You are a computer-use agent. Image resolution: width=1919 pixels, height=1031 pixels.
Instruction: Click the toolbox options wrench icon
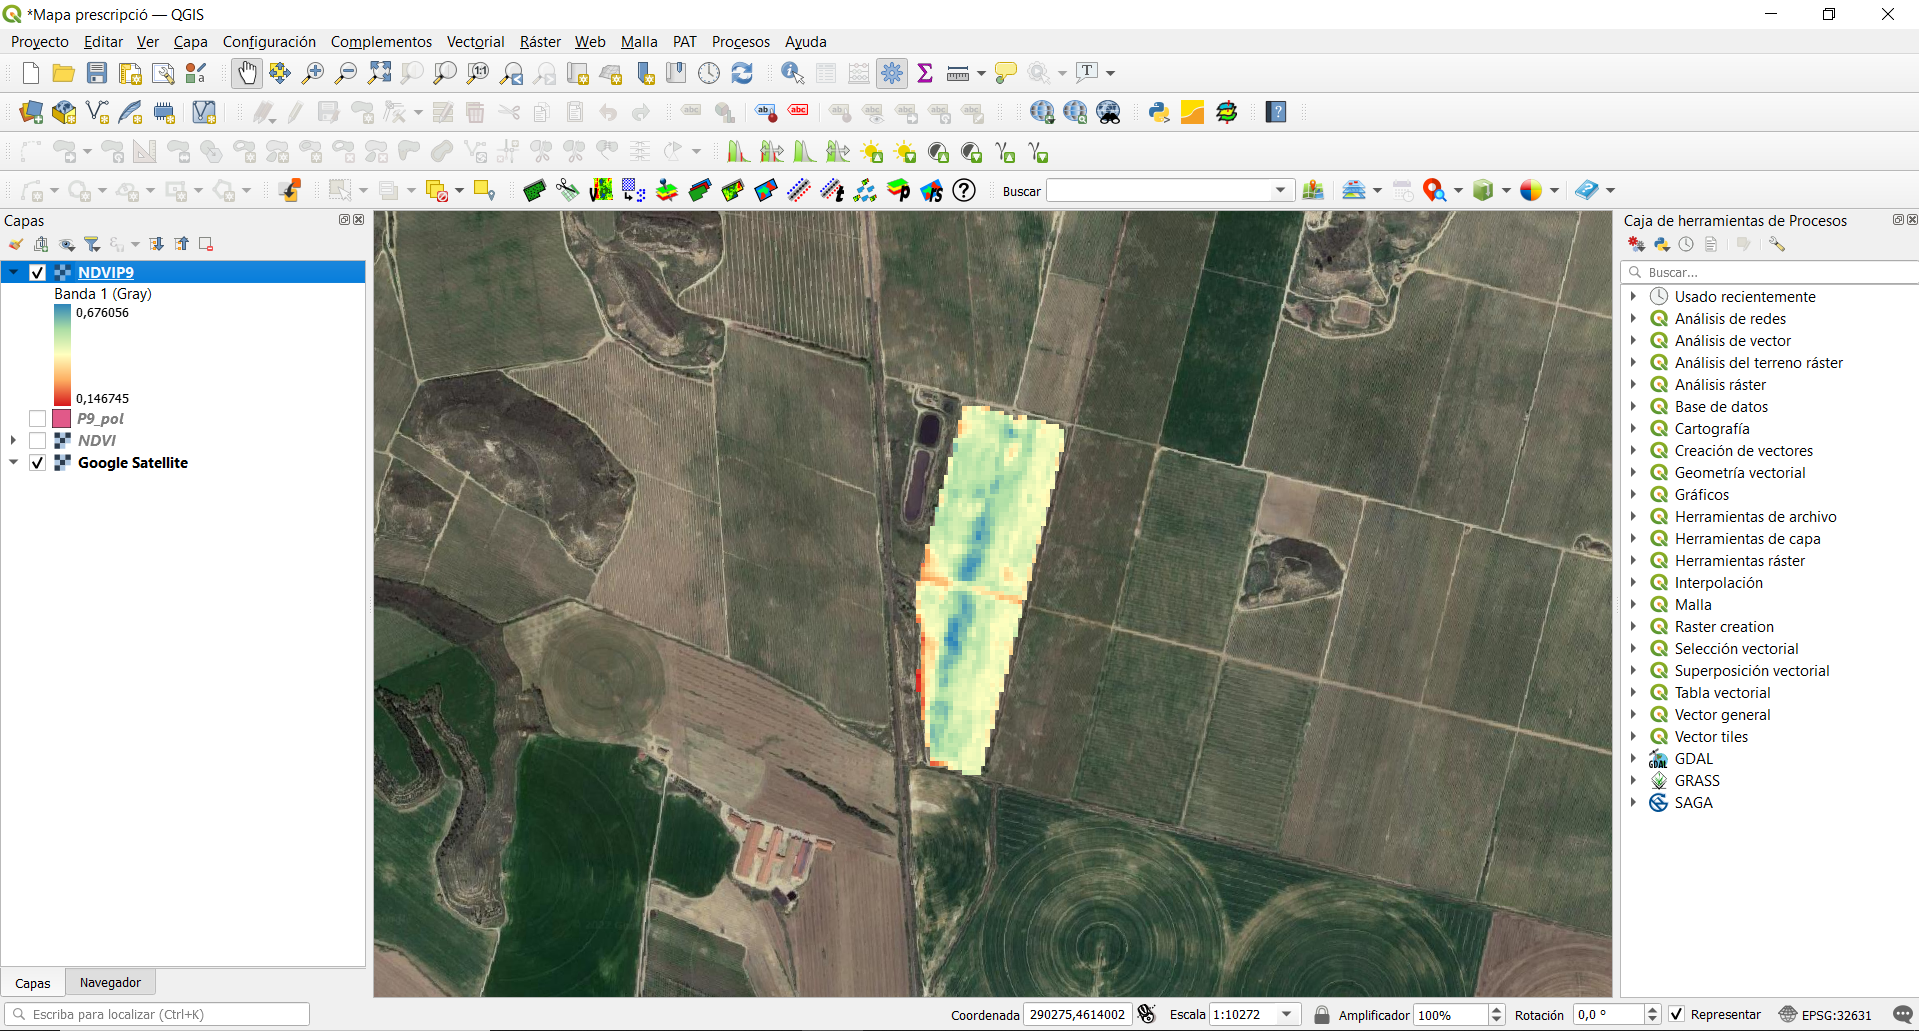1777,244
